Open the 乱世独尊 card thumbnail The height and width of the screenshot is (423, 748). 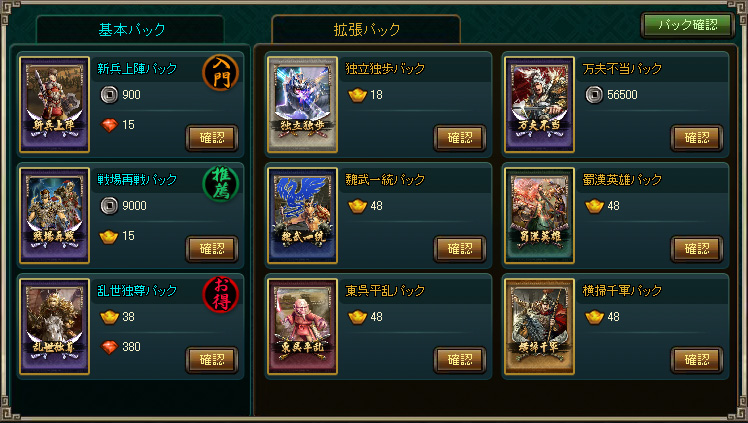coord(54,327)
